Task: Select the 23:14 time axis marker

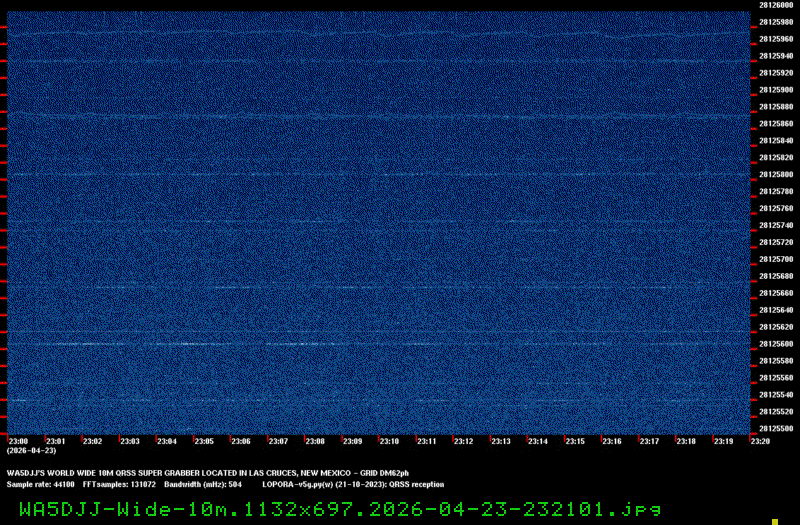Action: tap(538, 441)
